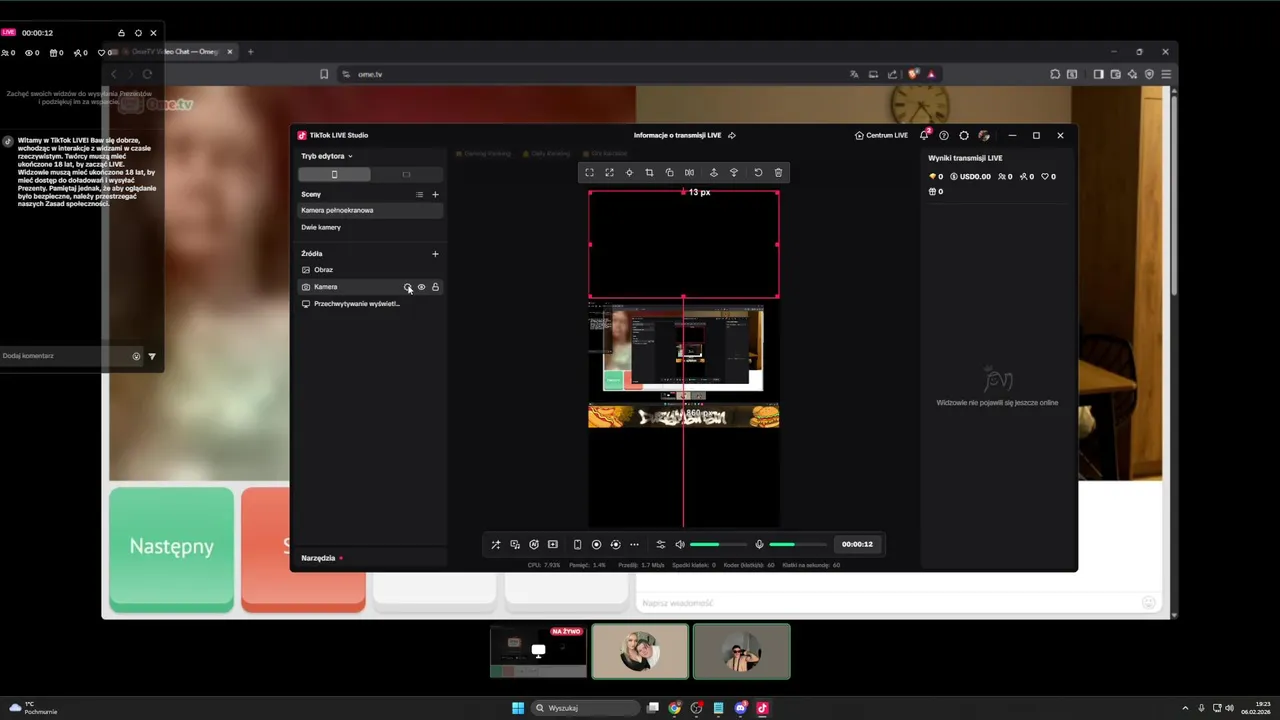Move the source layer down
Image resolution: width=1280 pixels, height=720 pixels.
[x=734, y=173]
